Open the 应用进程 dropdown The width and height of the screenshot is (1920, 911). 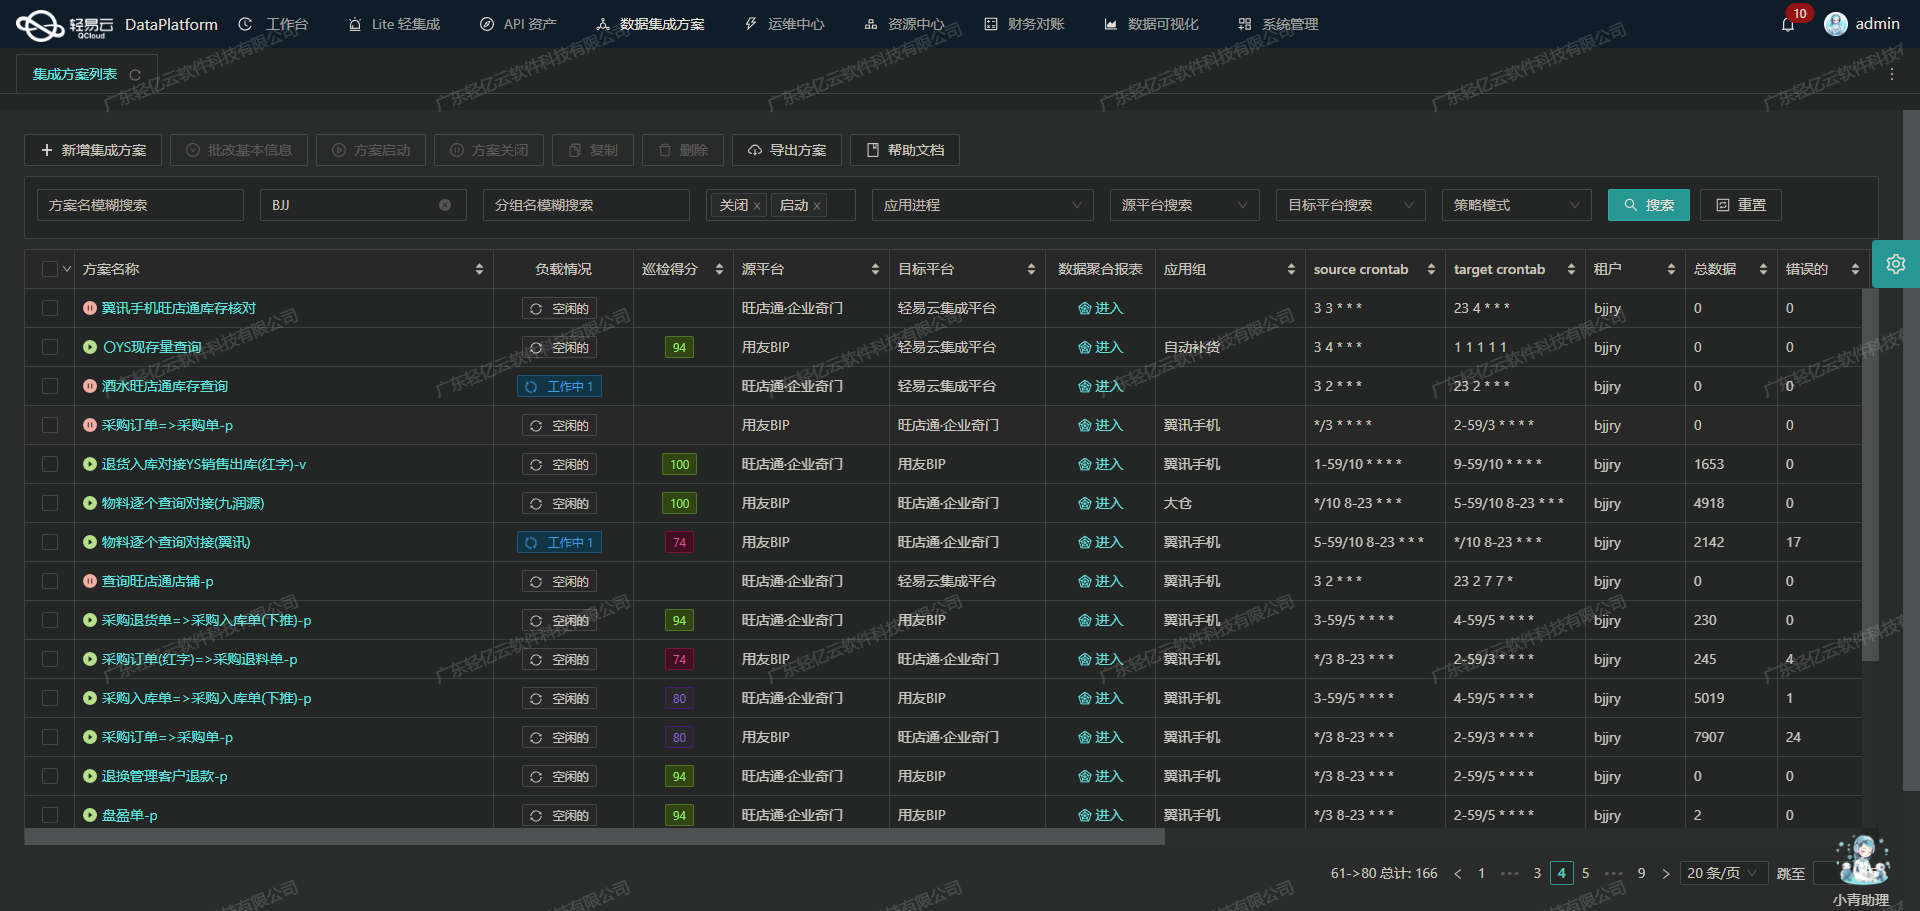point(982,205)
